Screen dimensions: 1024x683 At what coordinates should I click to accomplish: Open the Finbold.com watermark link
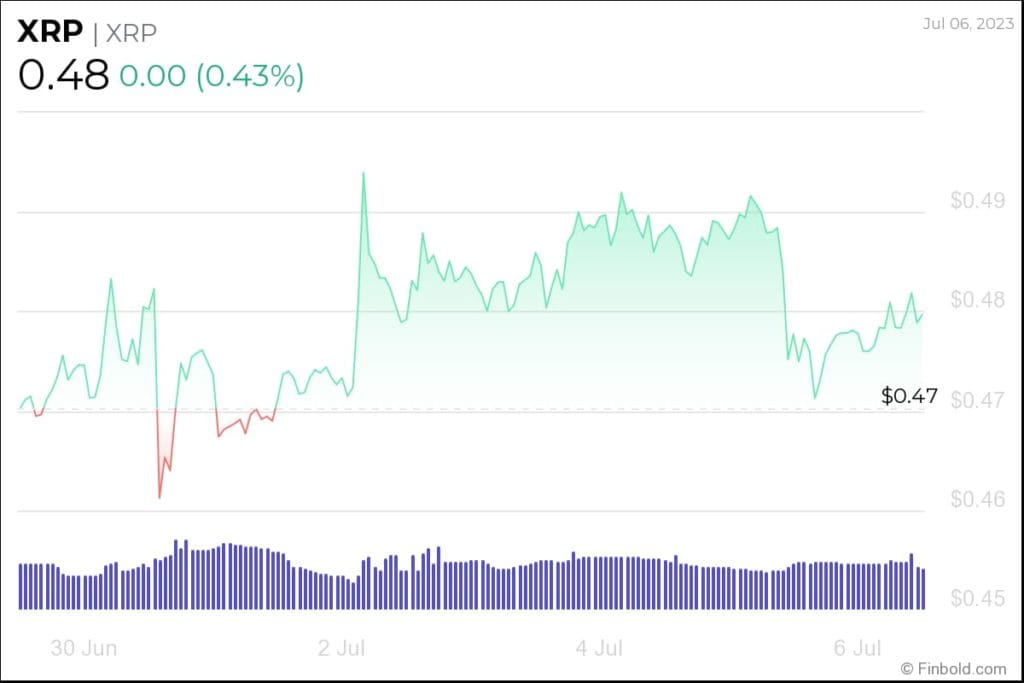click(953, 668)
